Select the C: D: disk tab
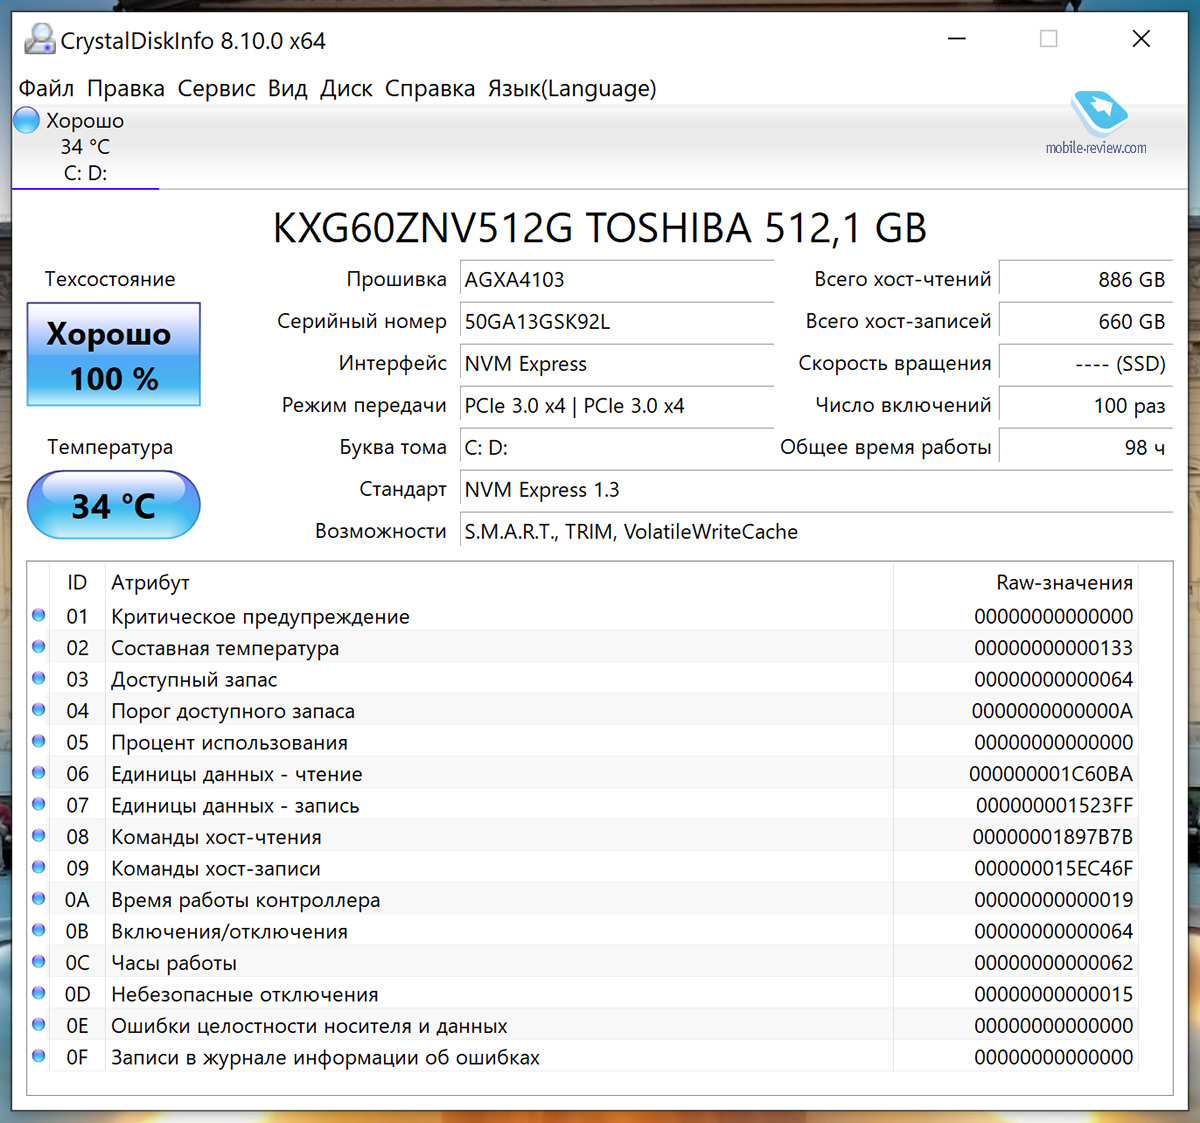The image size is (1200, 1123). (x=86, y=147)
